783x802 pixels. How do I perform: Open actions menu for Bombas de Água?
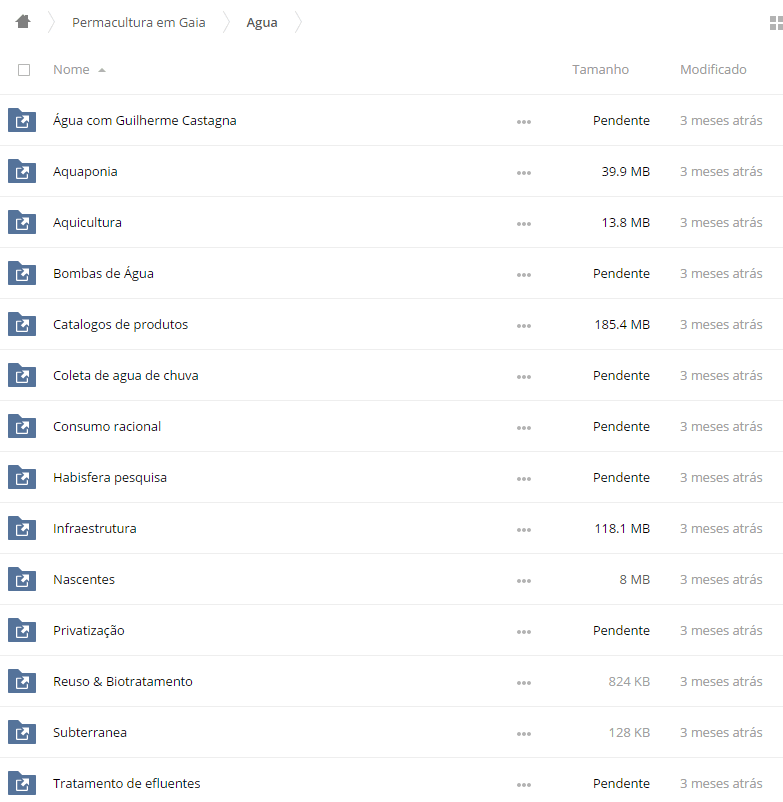[x=524, y=275]
